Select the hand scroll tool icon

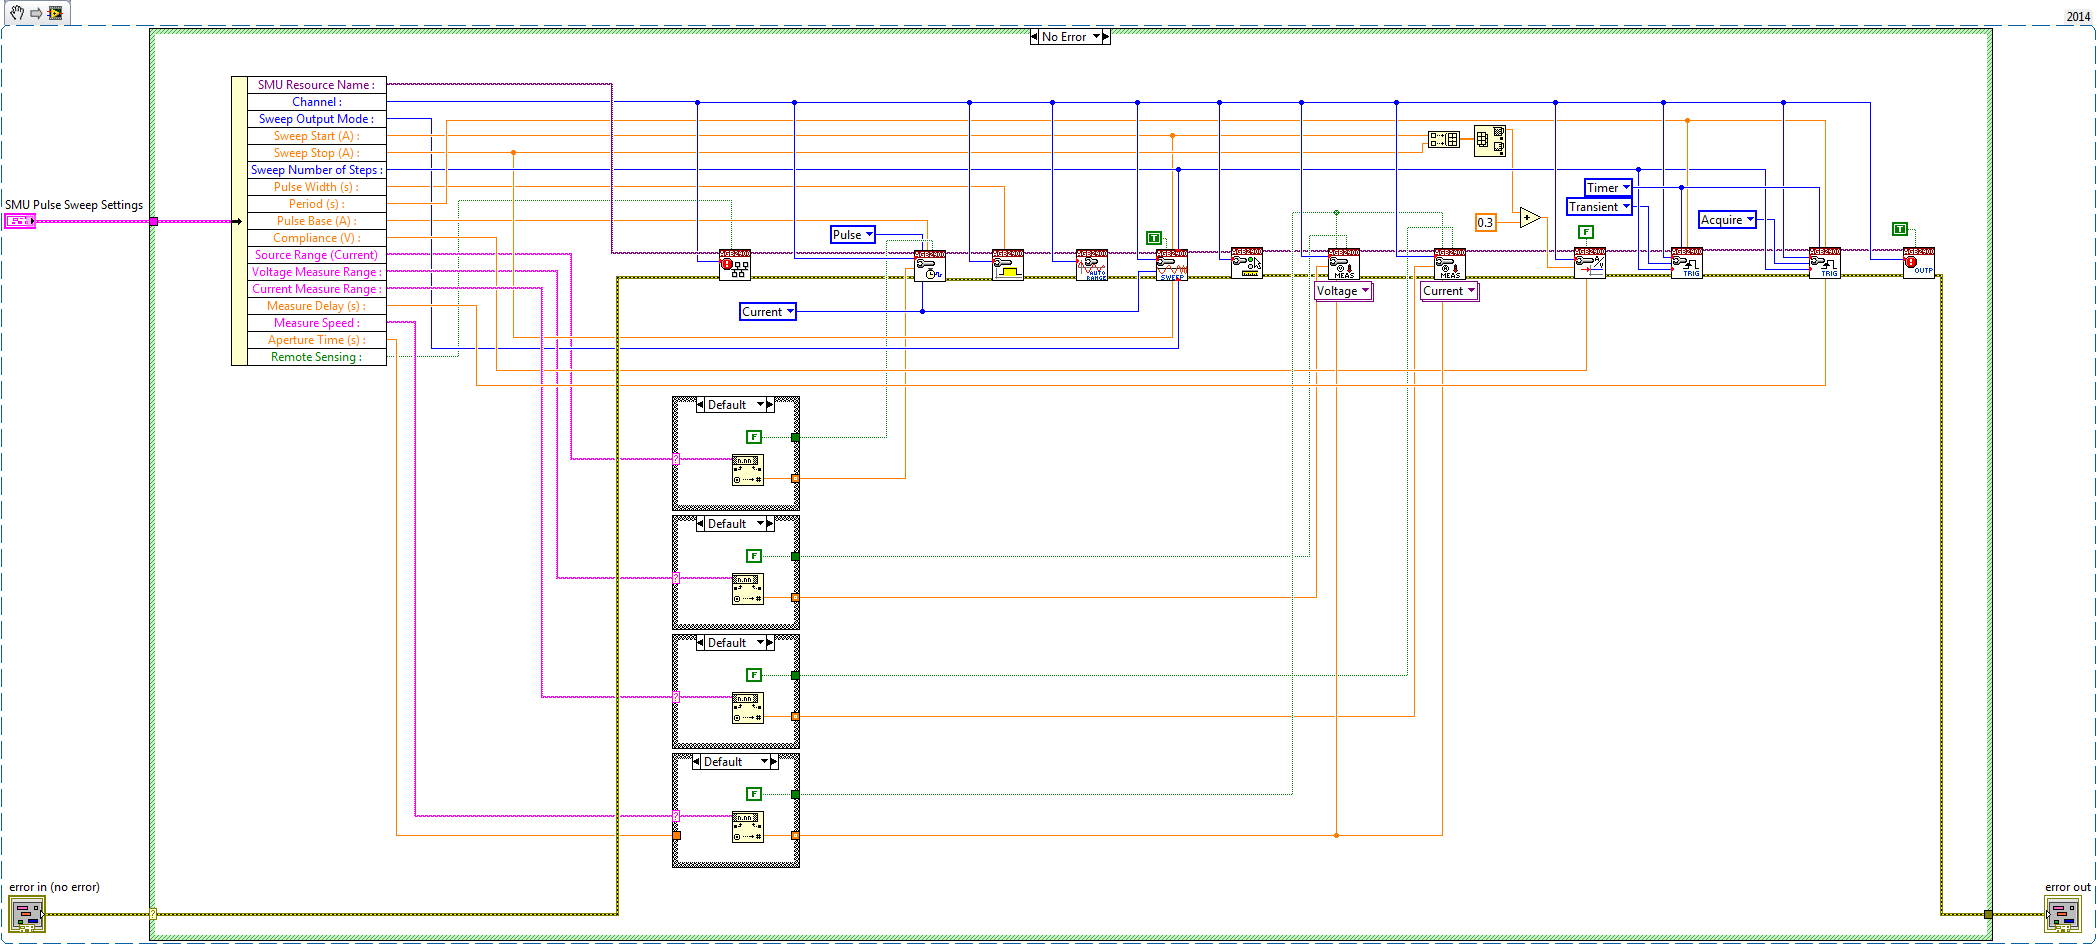tap(16, 13)
